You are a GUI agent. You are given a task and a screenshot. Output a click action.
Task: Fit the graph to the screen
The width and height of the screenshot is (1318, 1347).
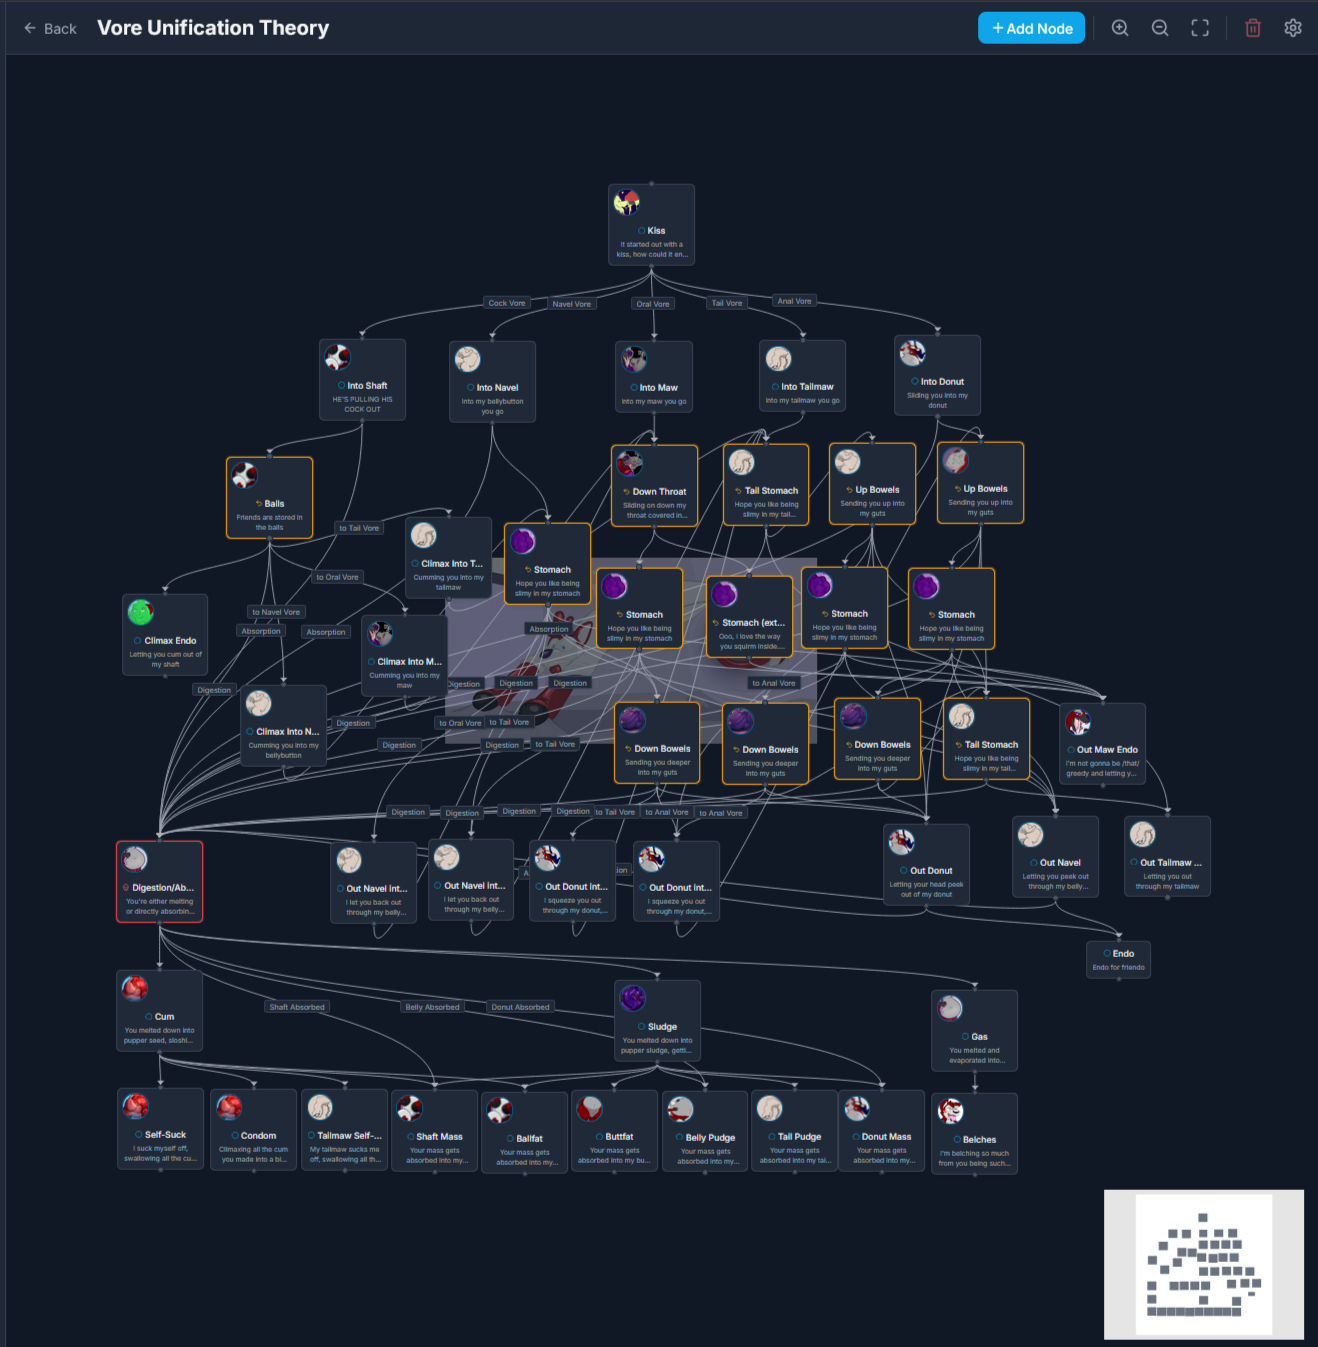point(1200,28)
